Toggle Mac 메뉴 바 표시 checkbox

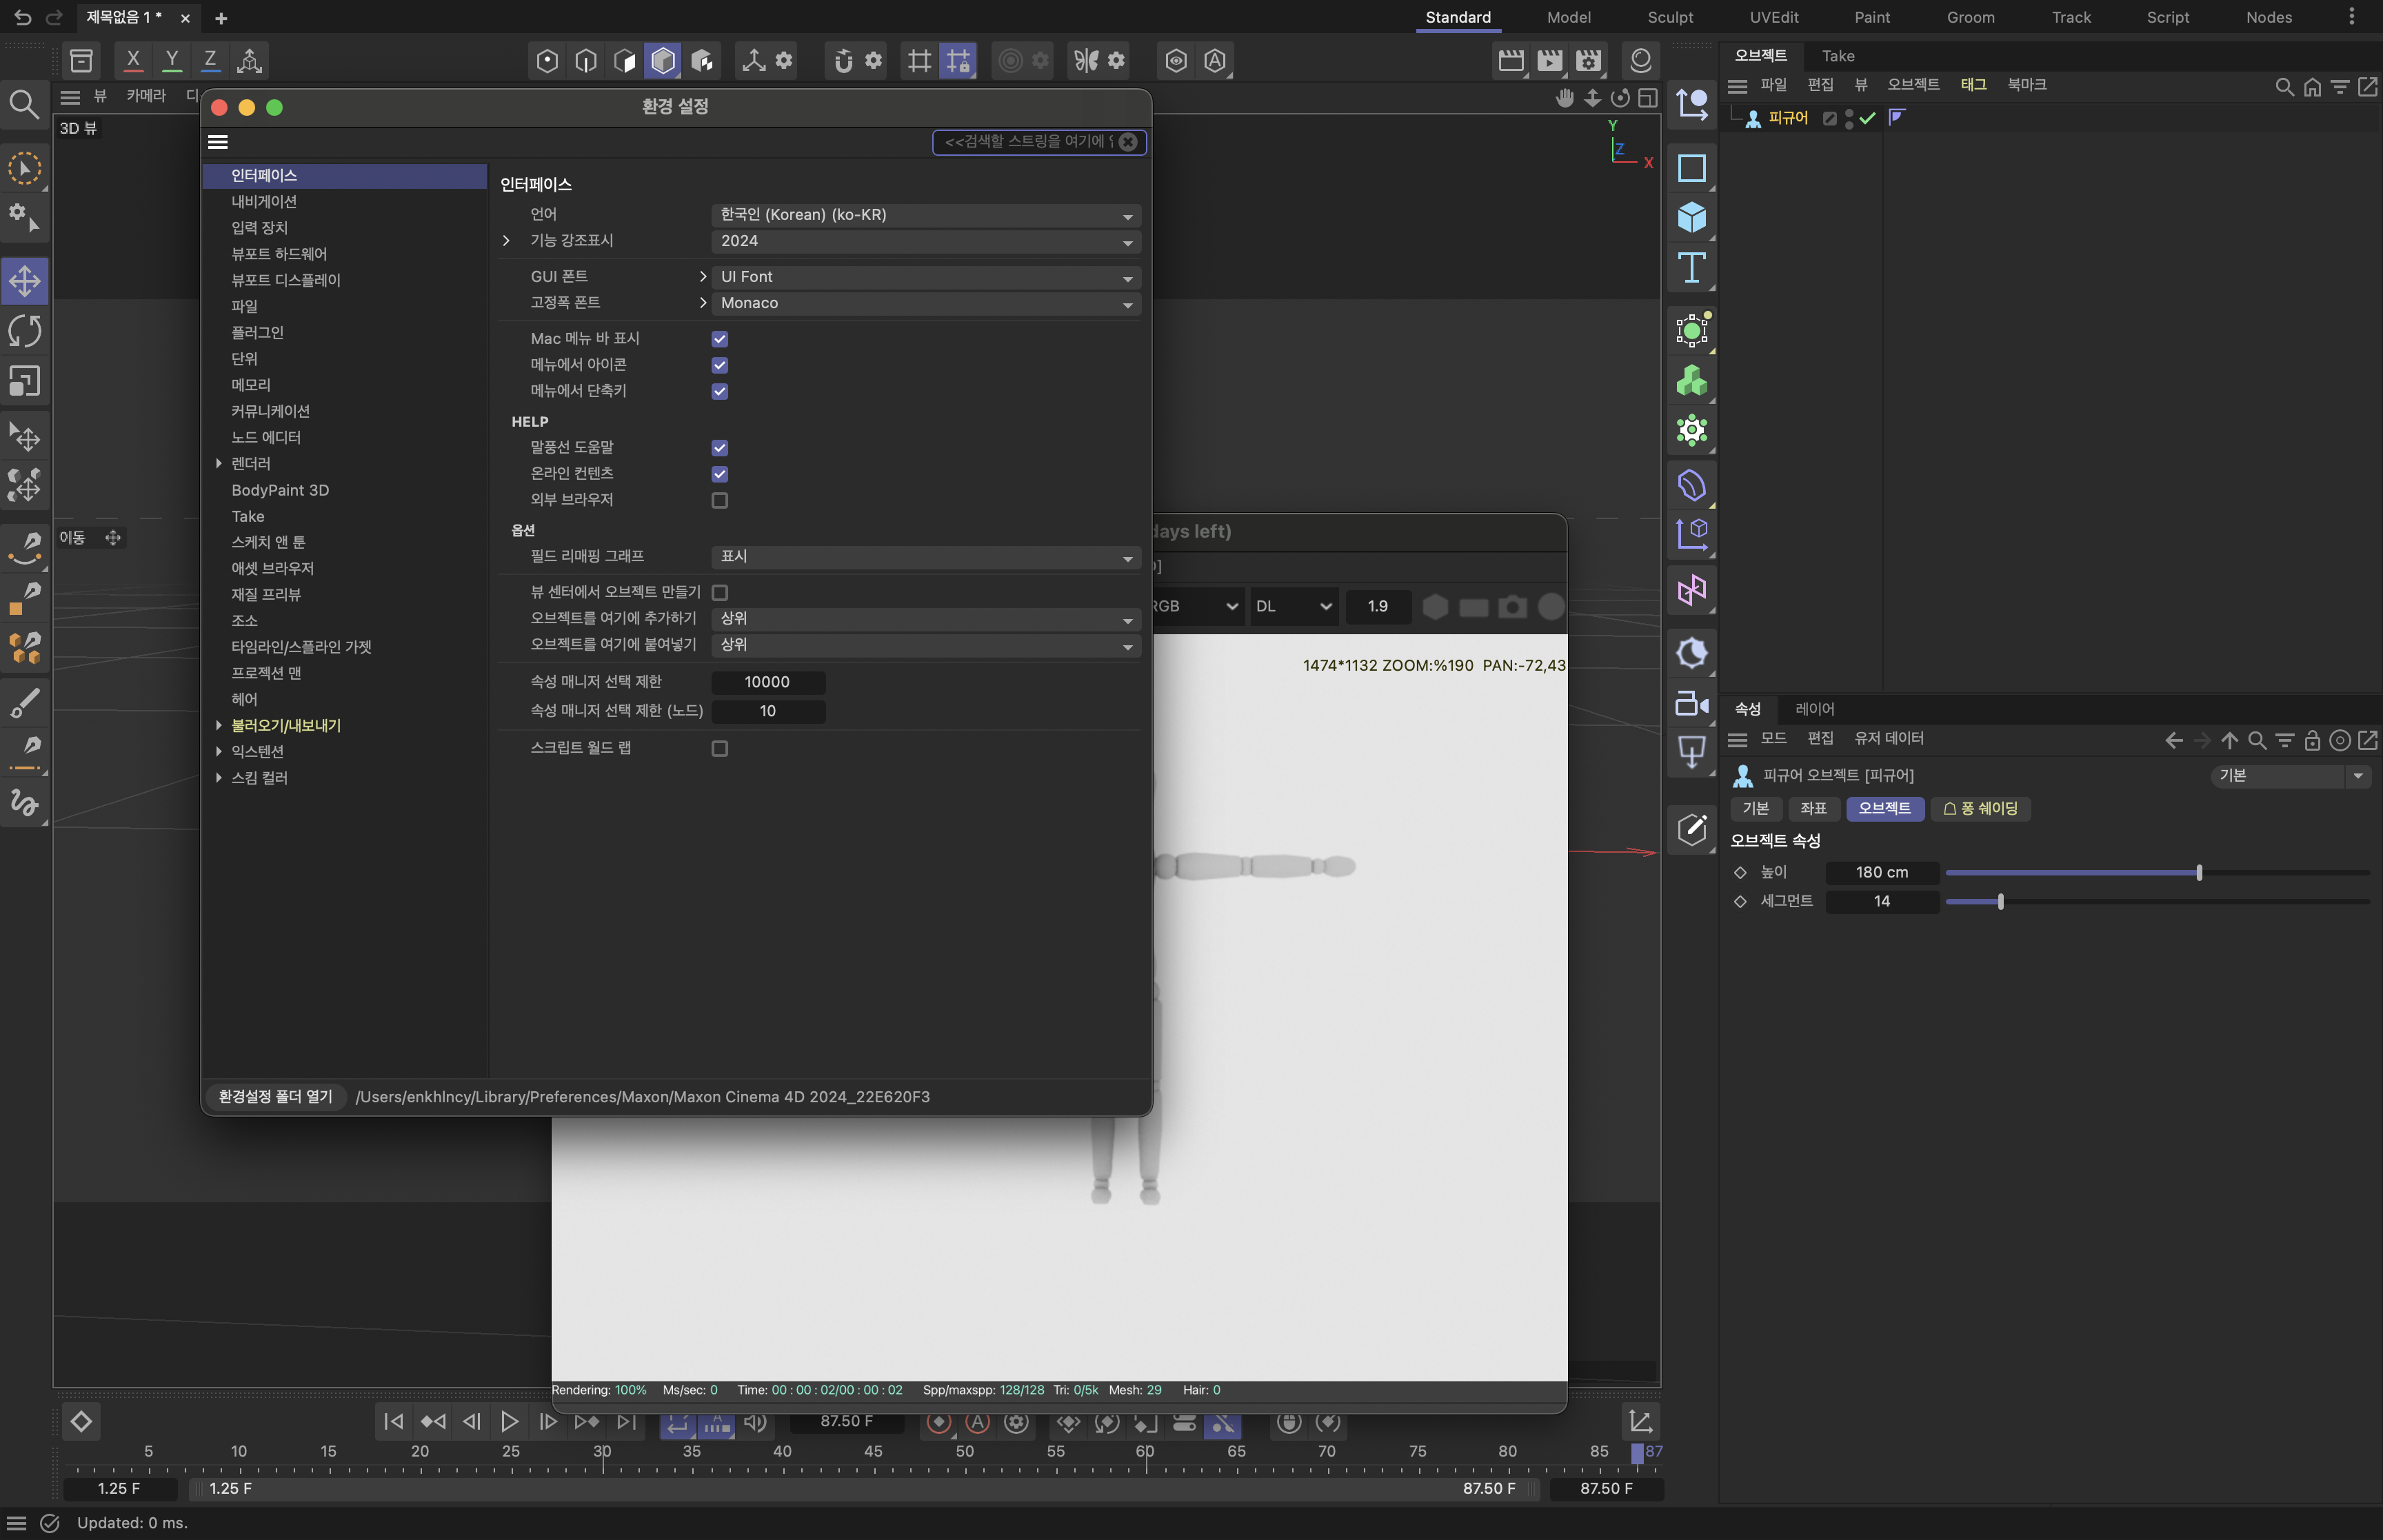[x=719, y=339]
